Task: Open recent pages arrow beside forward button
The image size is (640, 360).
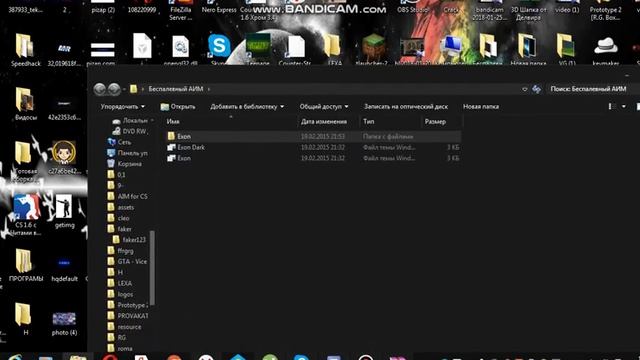Action: pyautogui.click(x=124, y=89)
